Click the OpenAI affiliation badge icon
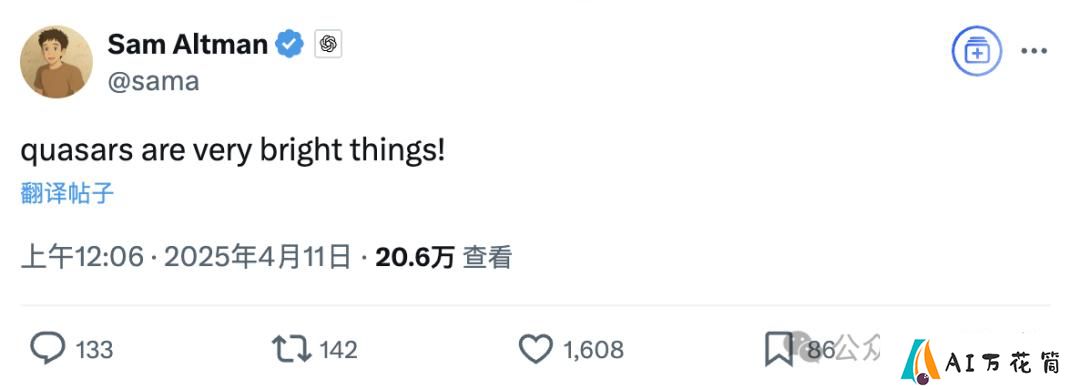This screenshot has width=1080, height=390. coord(329,45)
